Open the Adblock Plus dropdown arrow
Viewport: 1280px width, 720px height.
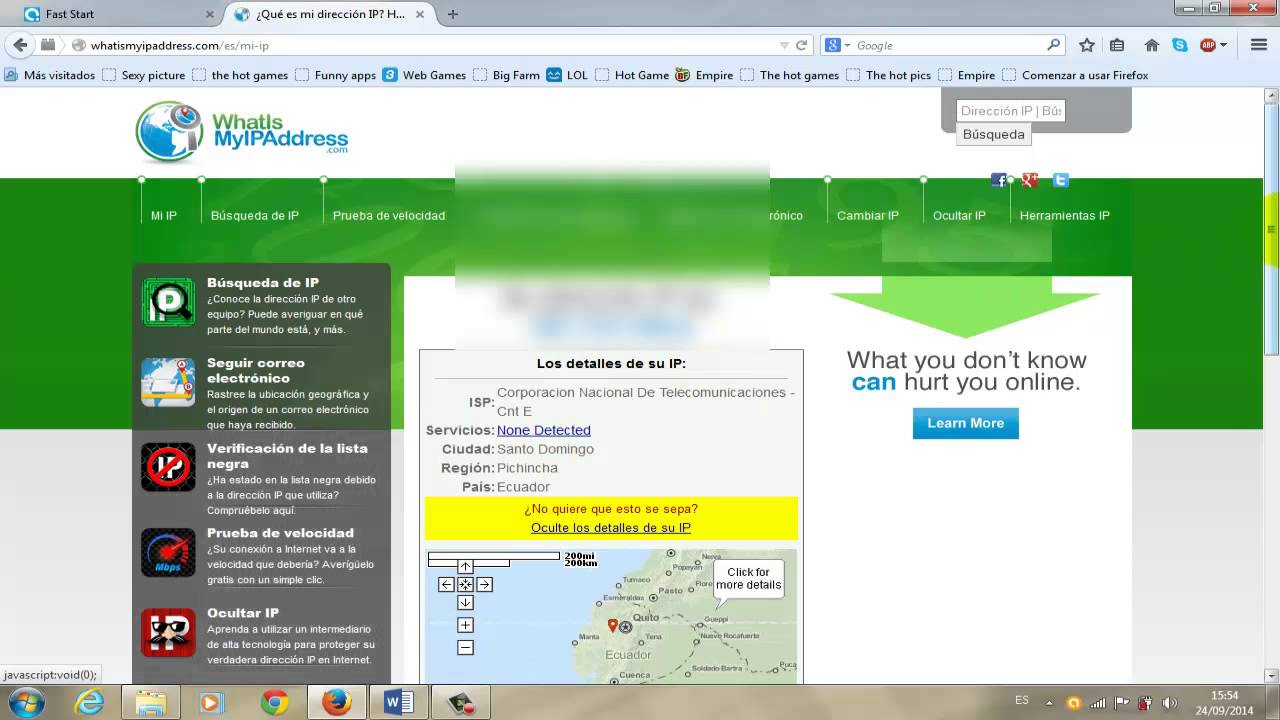point(1223,45)
